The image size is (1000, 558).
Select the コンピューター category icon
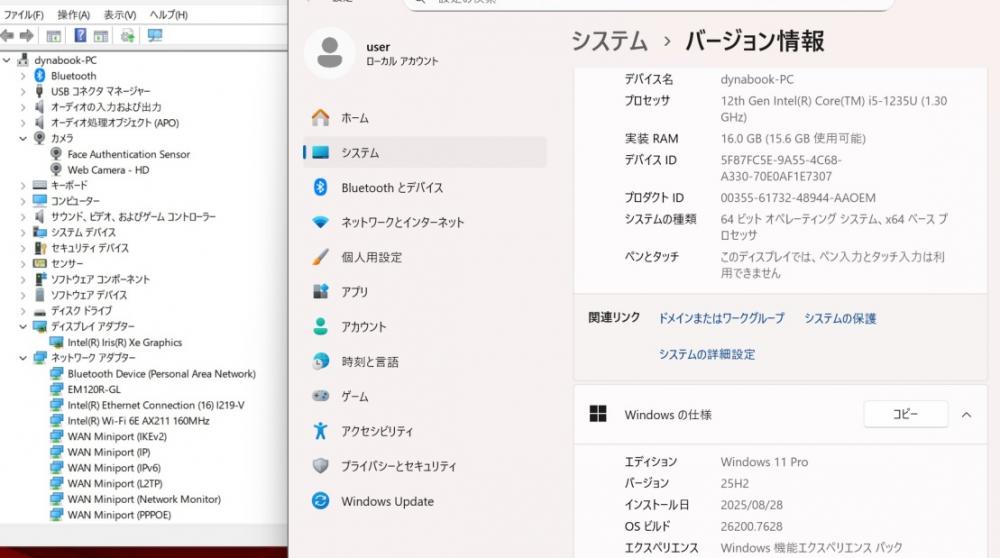(x=40, y=201)
